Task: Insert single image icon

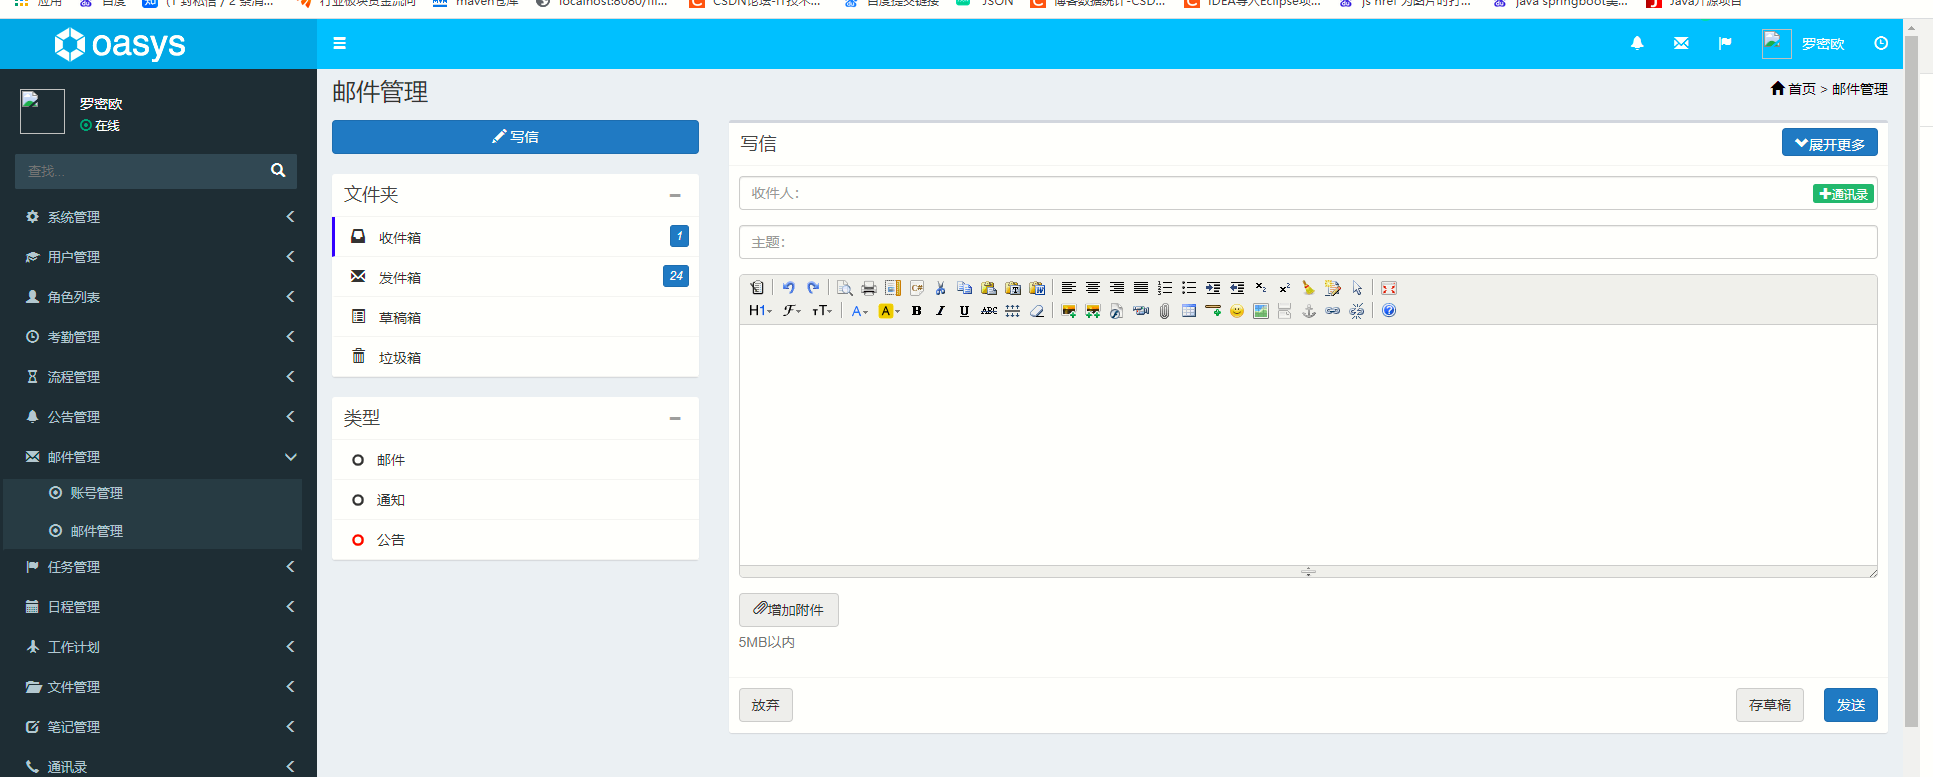Action: 1069,311
